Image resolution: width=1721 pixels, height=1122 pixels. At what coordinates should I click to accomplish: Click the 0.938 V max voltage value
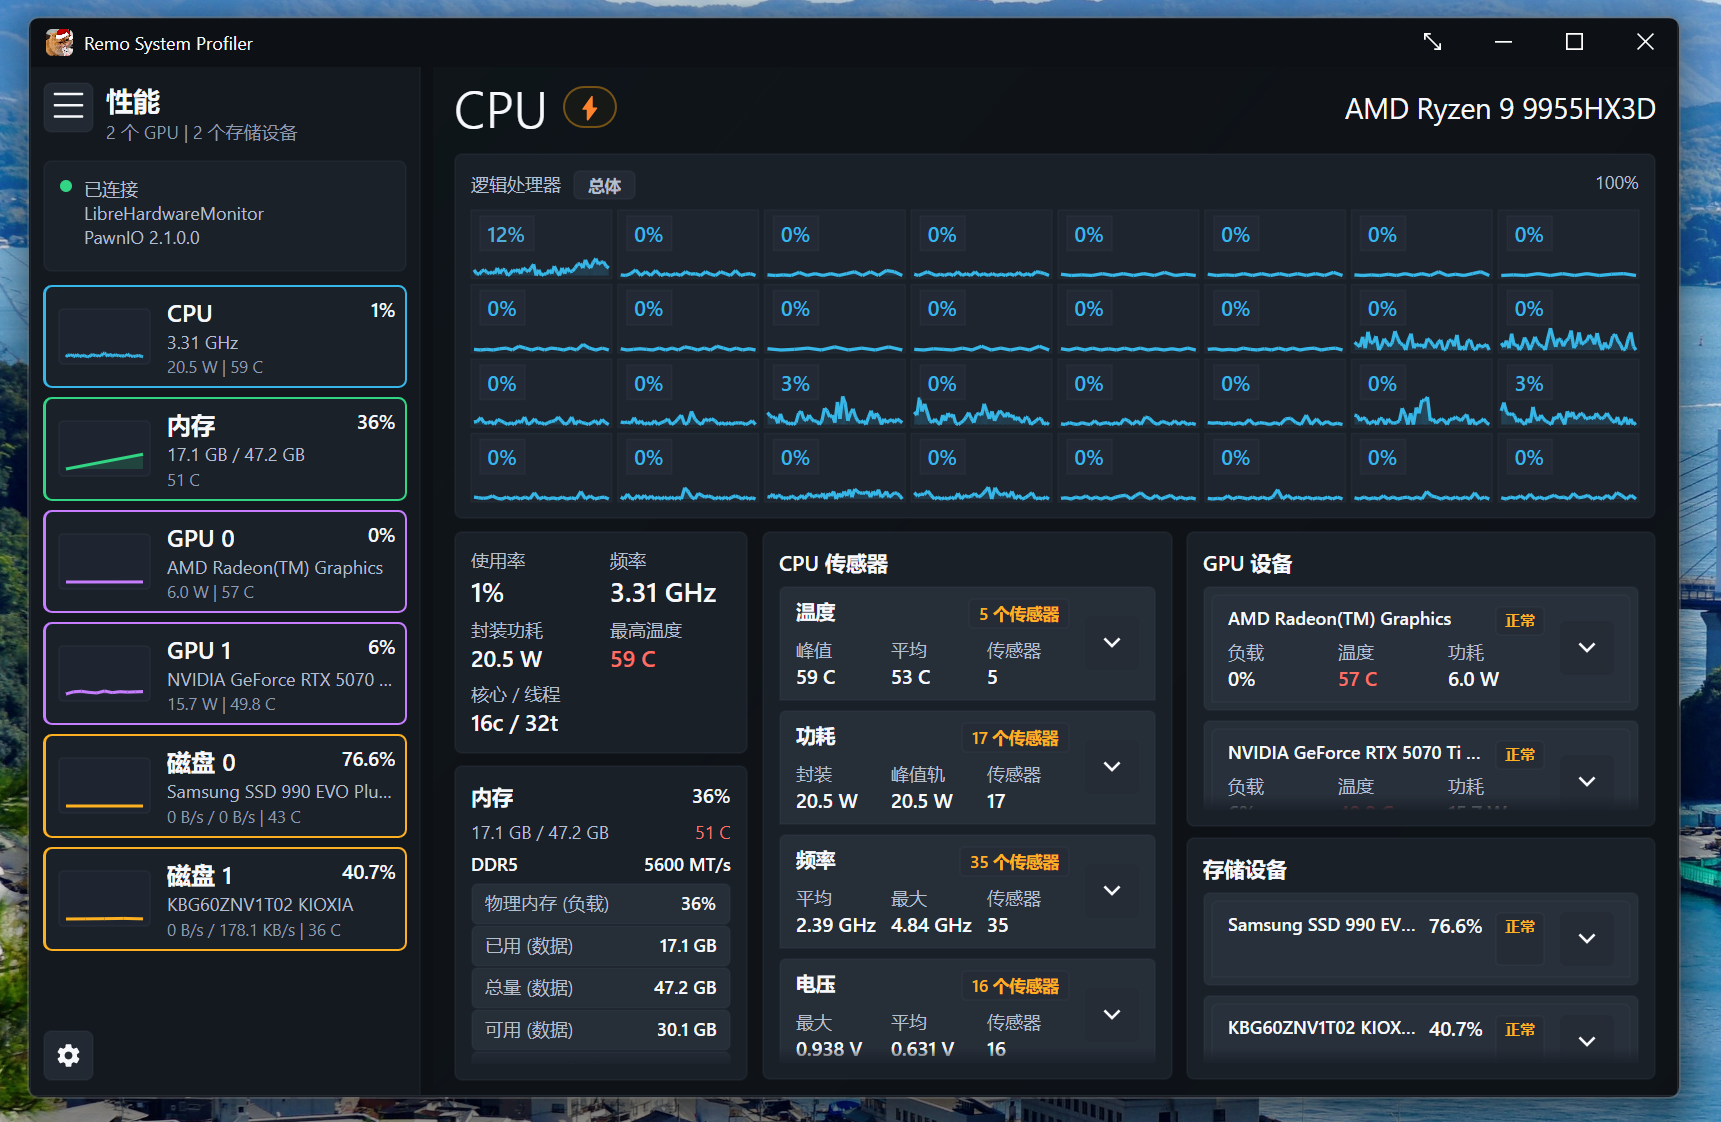coord(829,1049)
